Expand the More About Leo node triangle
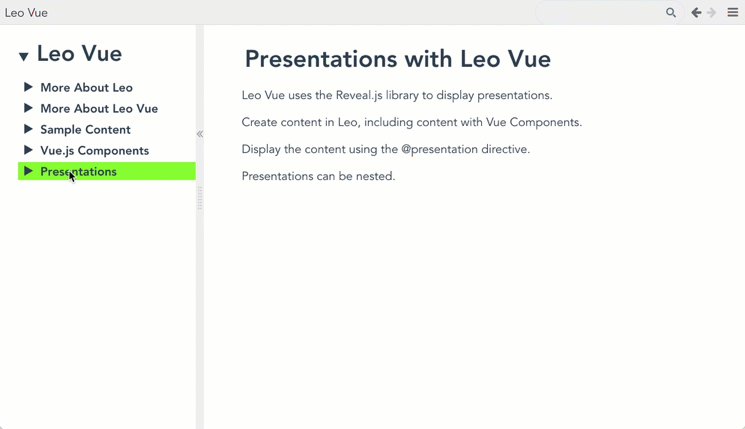Viewport: 745px width, 429px height. point(29,87)
